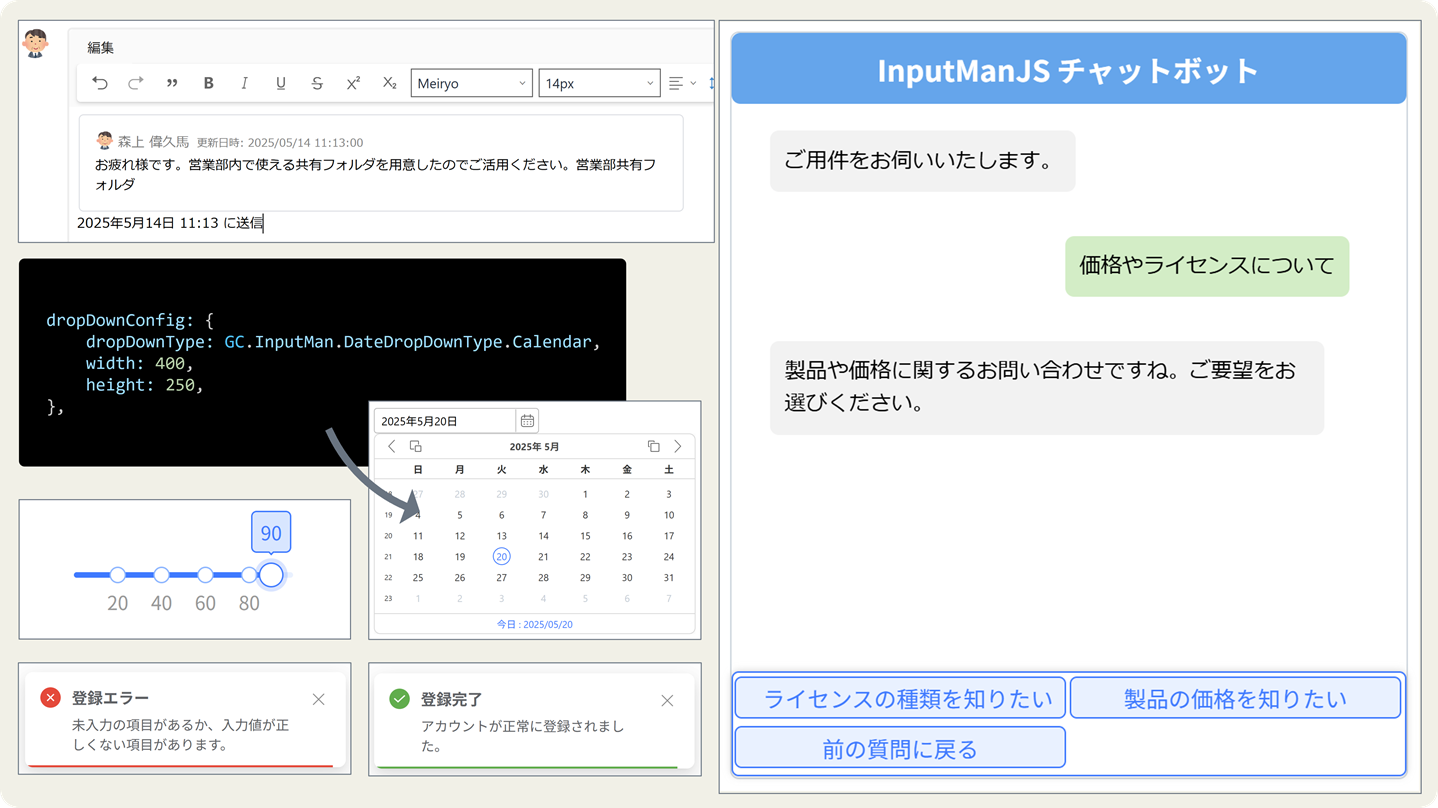
Task: Open the text alignment dropdown
Action: 682,84
